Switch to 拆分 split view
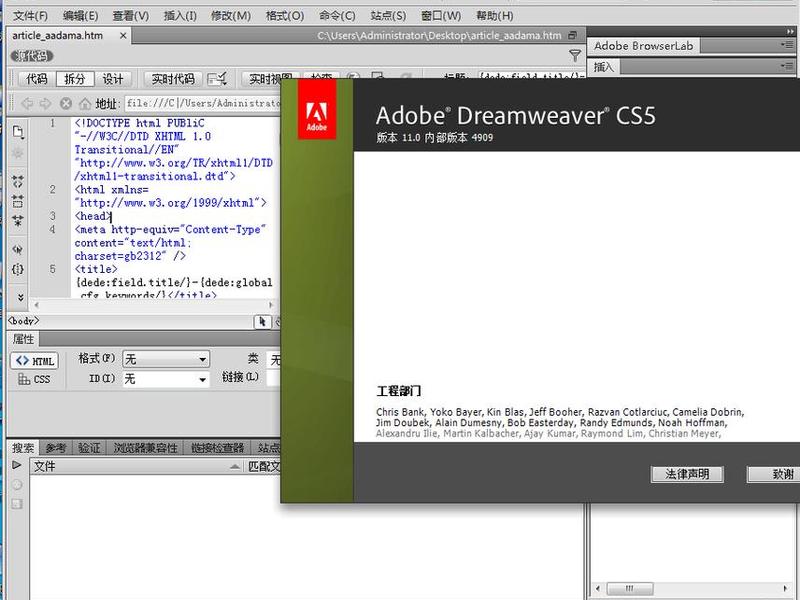This screenshot has height=600, width=800. (x=74, y=79)
